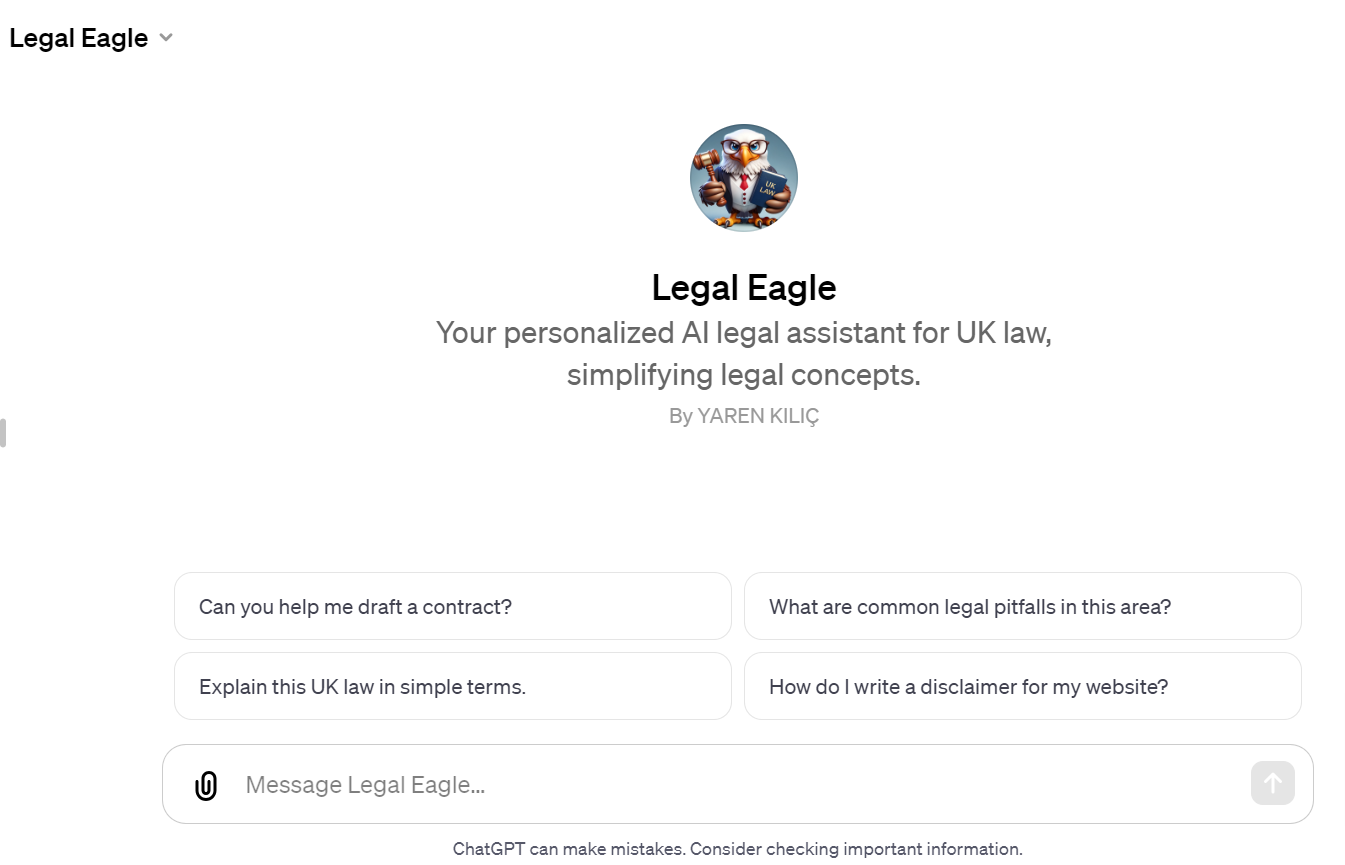
Task: Select the common legal pitfalls suggestion
Action: (x=1022, y=606)
